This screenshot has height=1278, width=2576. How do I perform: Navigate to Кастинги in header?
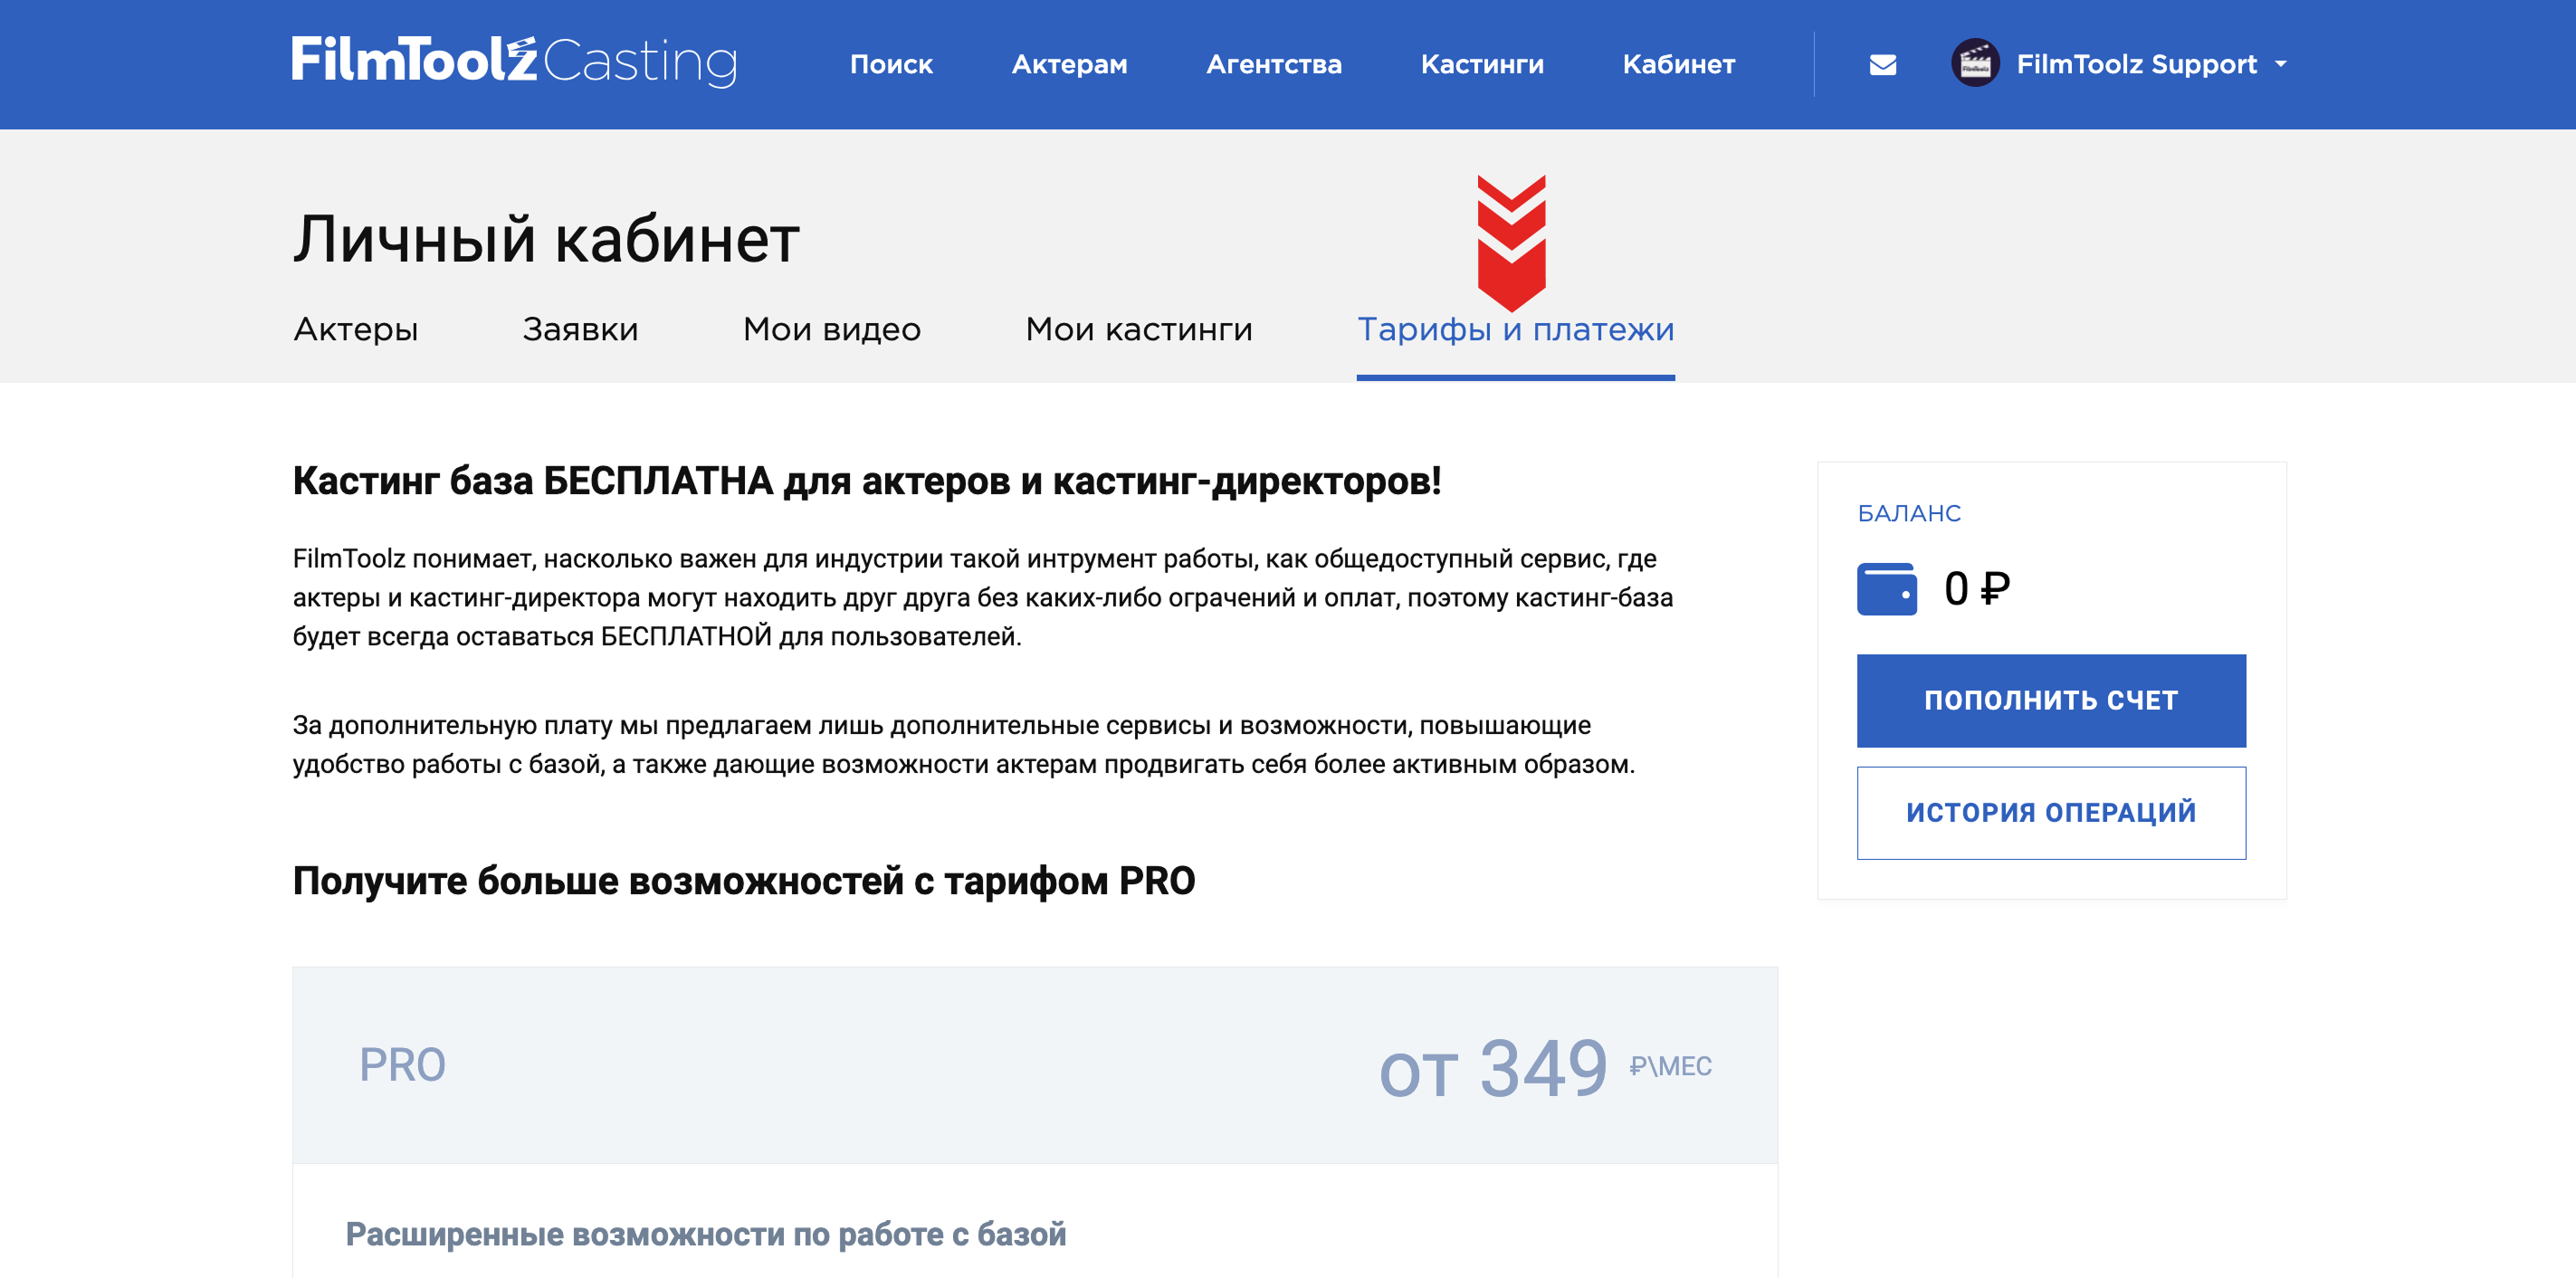coord(1481,65)
